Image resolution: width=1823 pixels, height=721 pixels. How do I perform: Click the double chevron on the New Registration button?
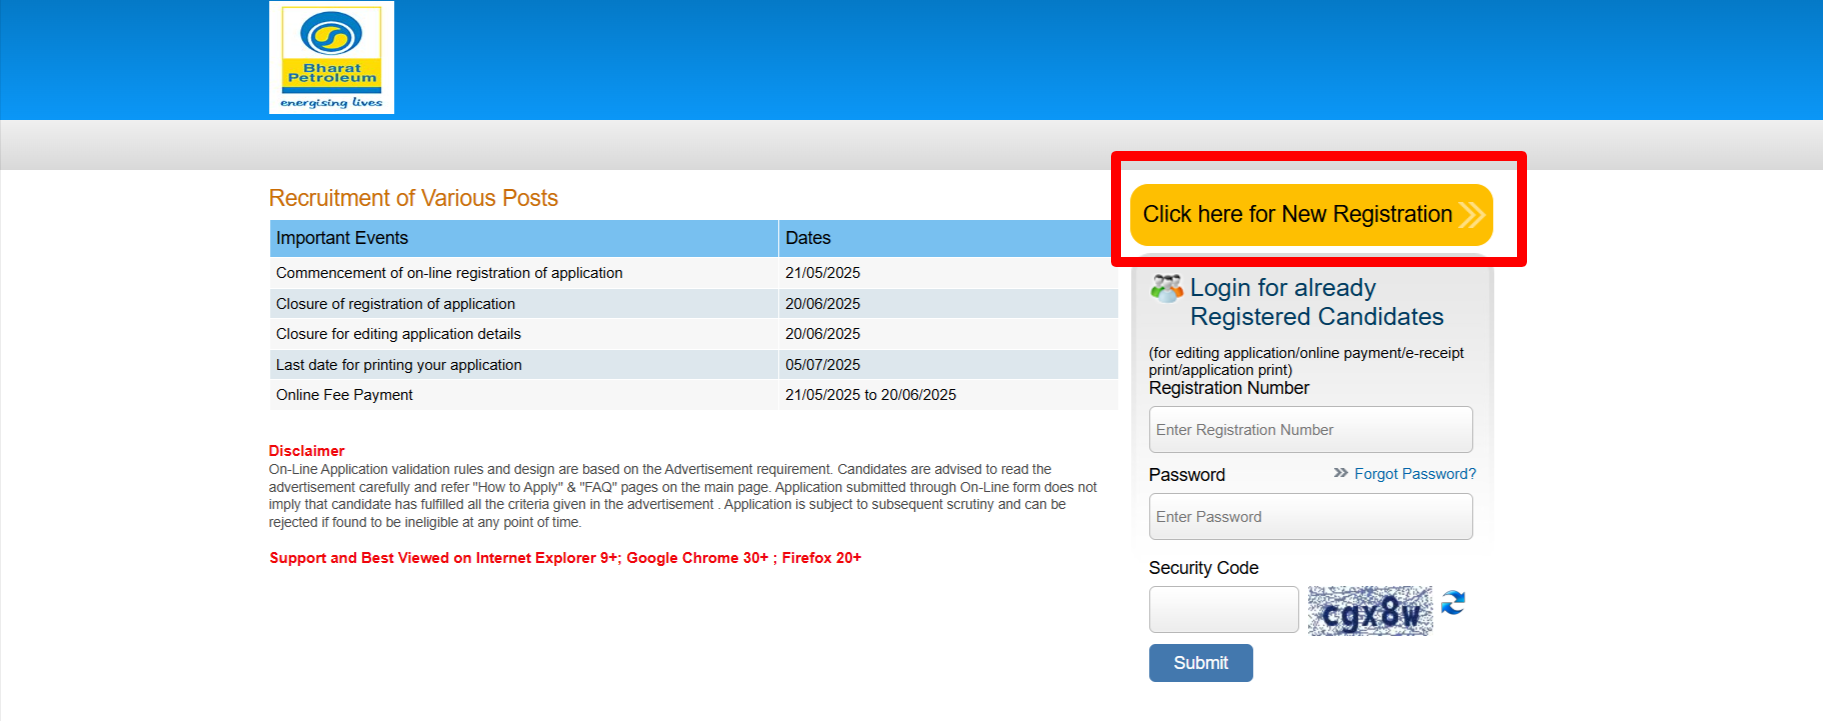[1470, 215]
